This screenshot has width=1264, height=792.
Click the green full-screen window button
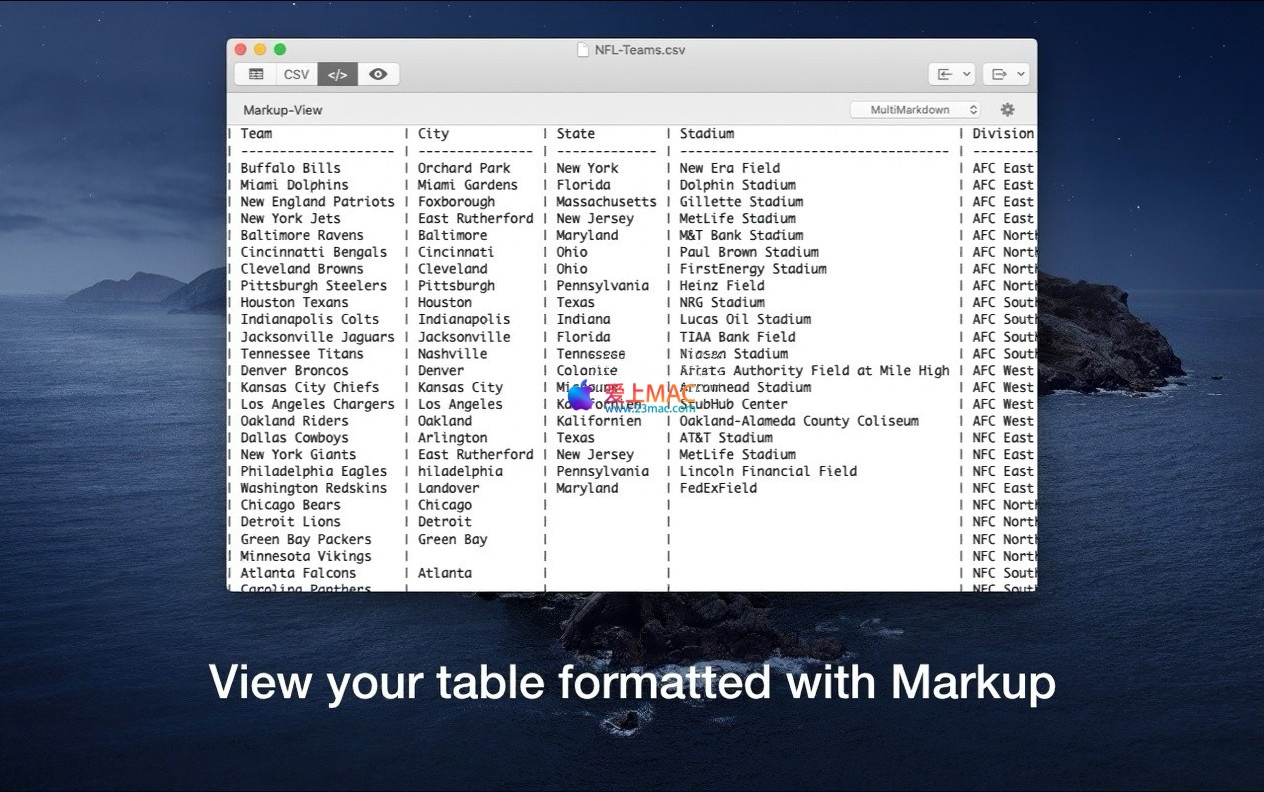[x=280, y=49]
